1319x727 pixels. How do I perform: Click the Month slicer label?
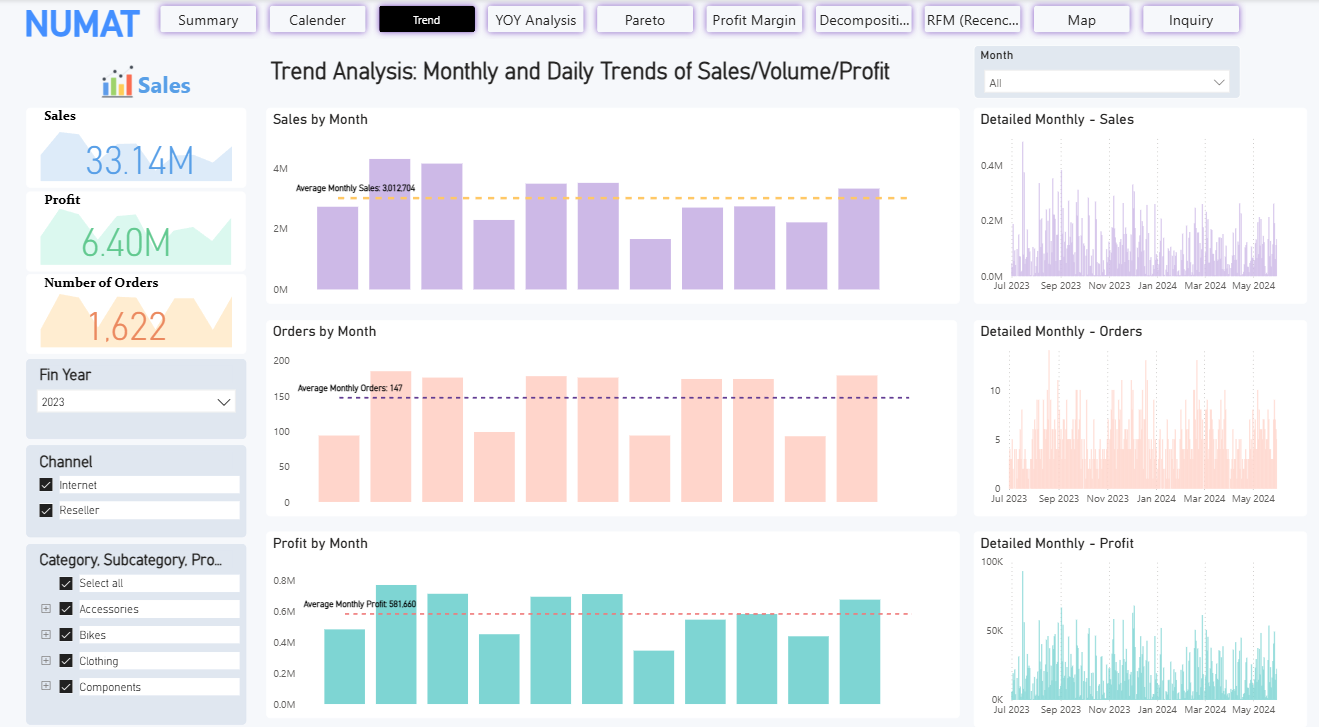point(997,56)
